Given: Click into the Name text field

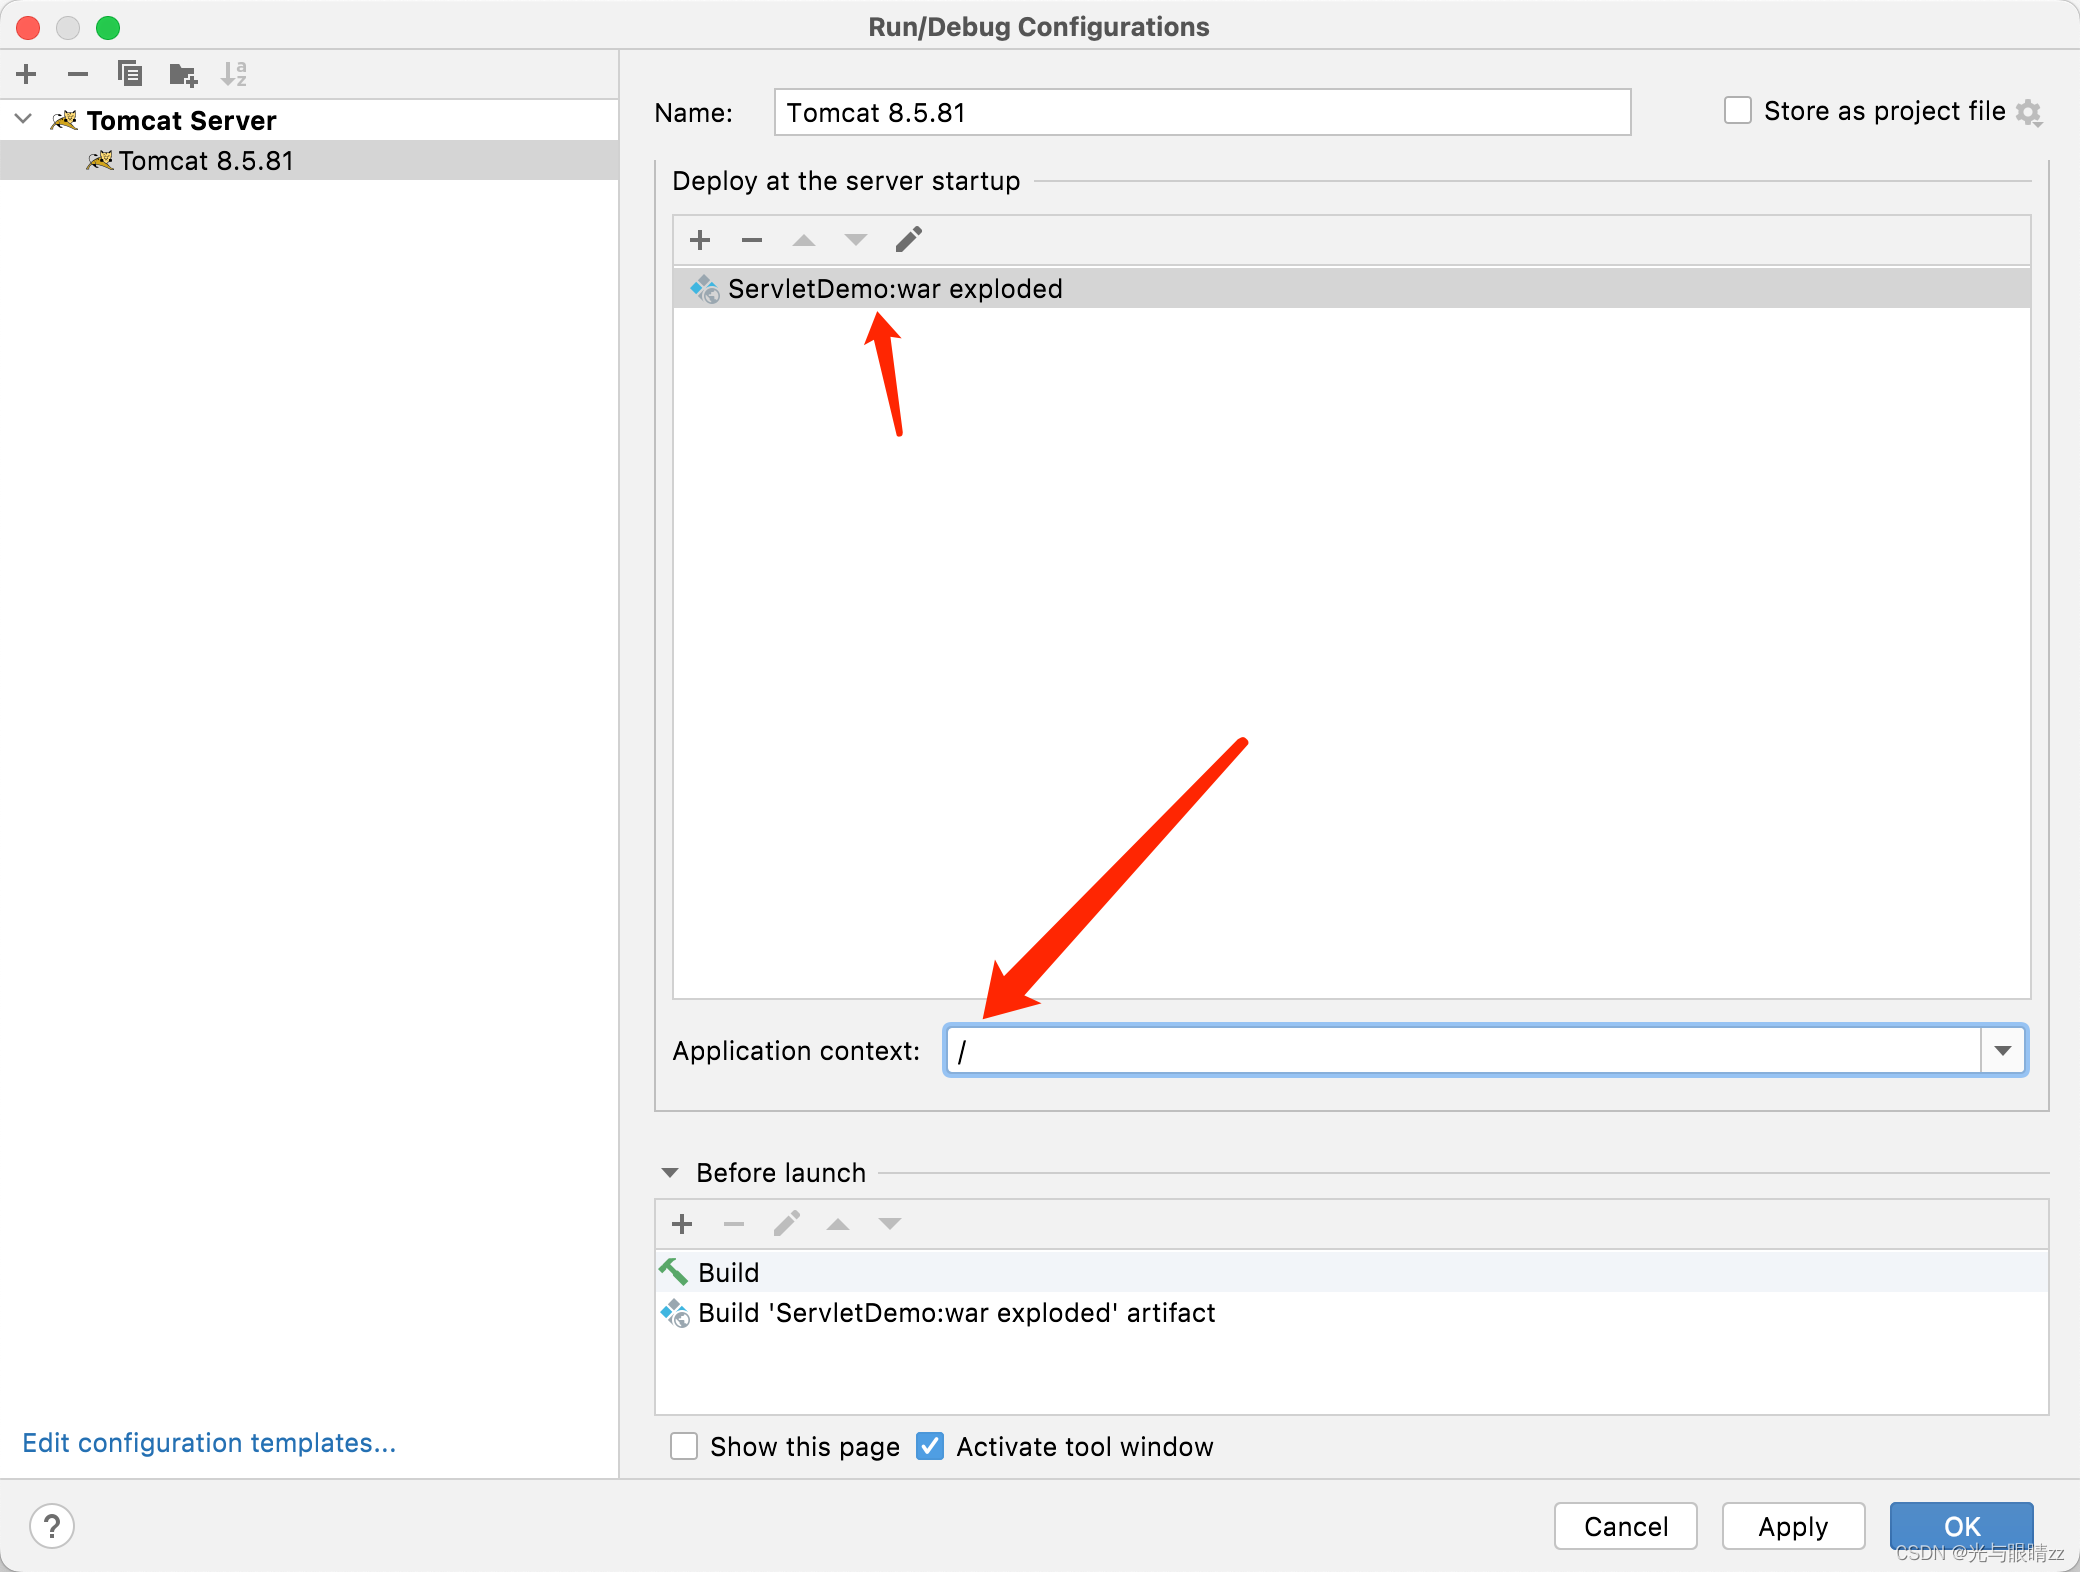Looking at the screenshot, I should tap(1200, 112).
